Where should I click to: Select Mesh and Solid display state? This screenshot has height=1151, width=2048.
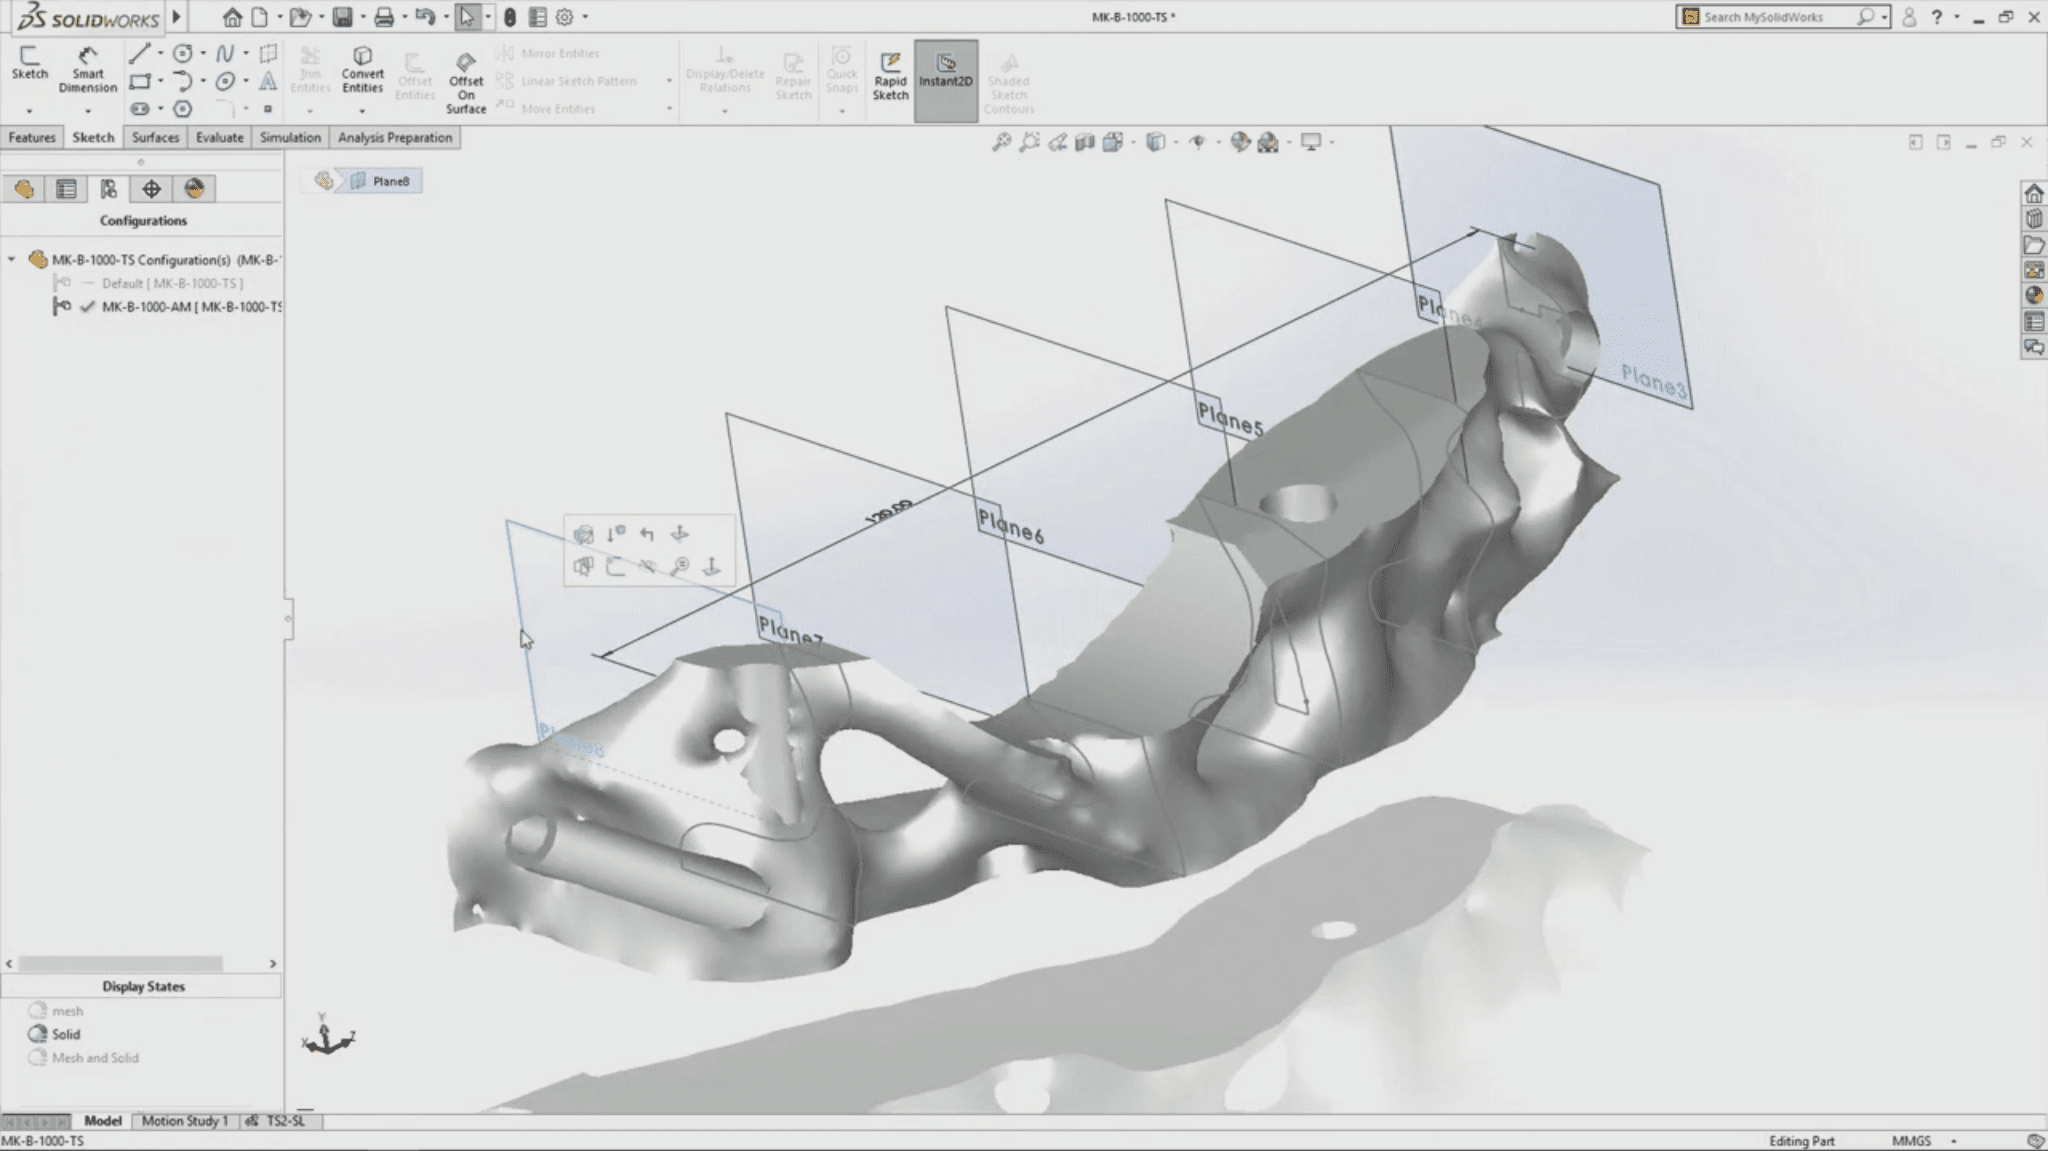click(84, 1058)
